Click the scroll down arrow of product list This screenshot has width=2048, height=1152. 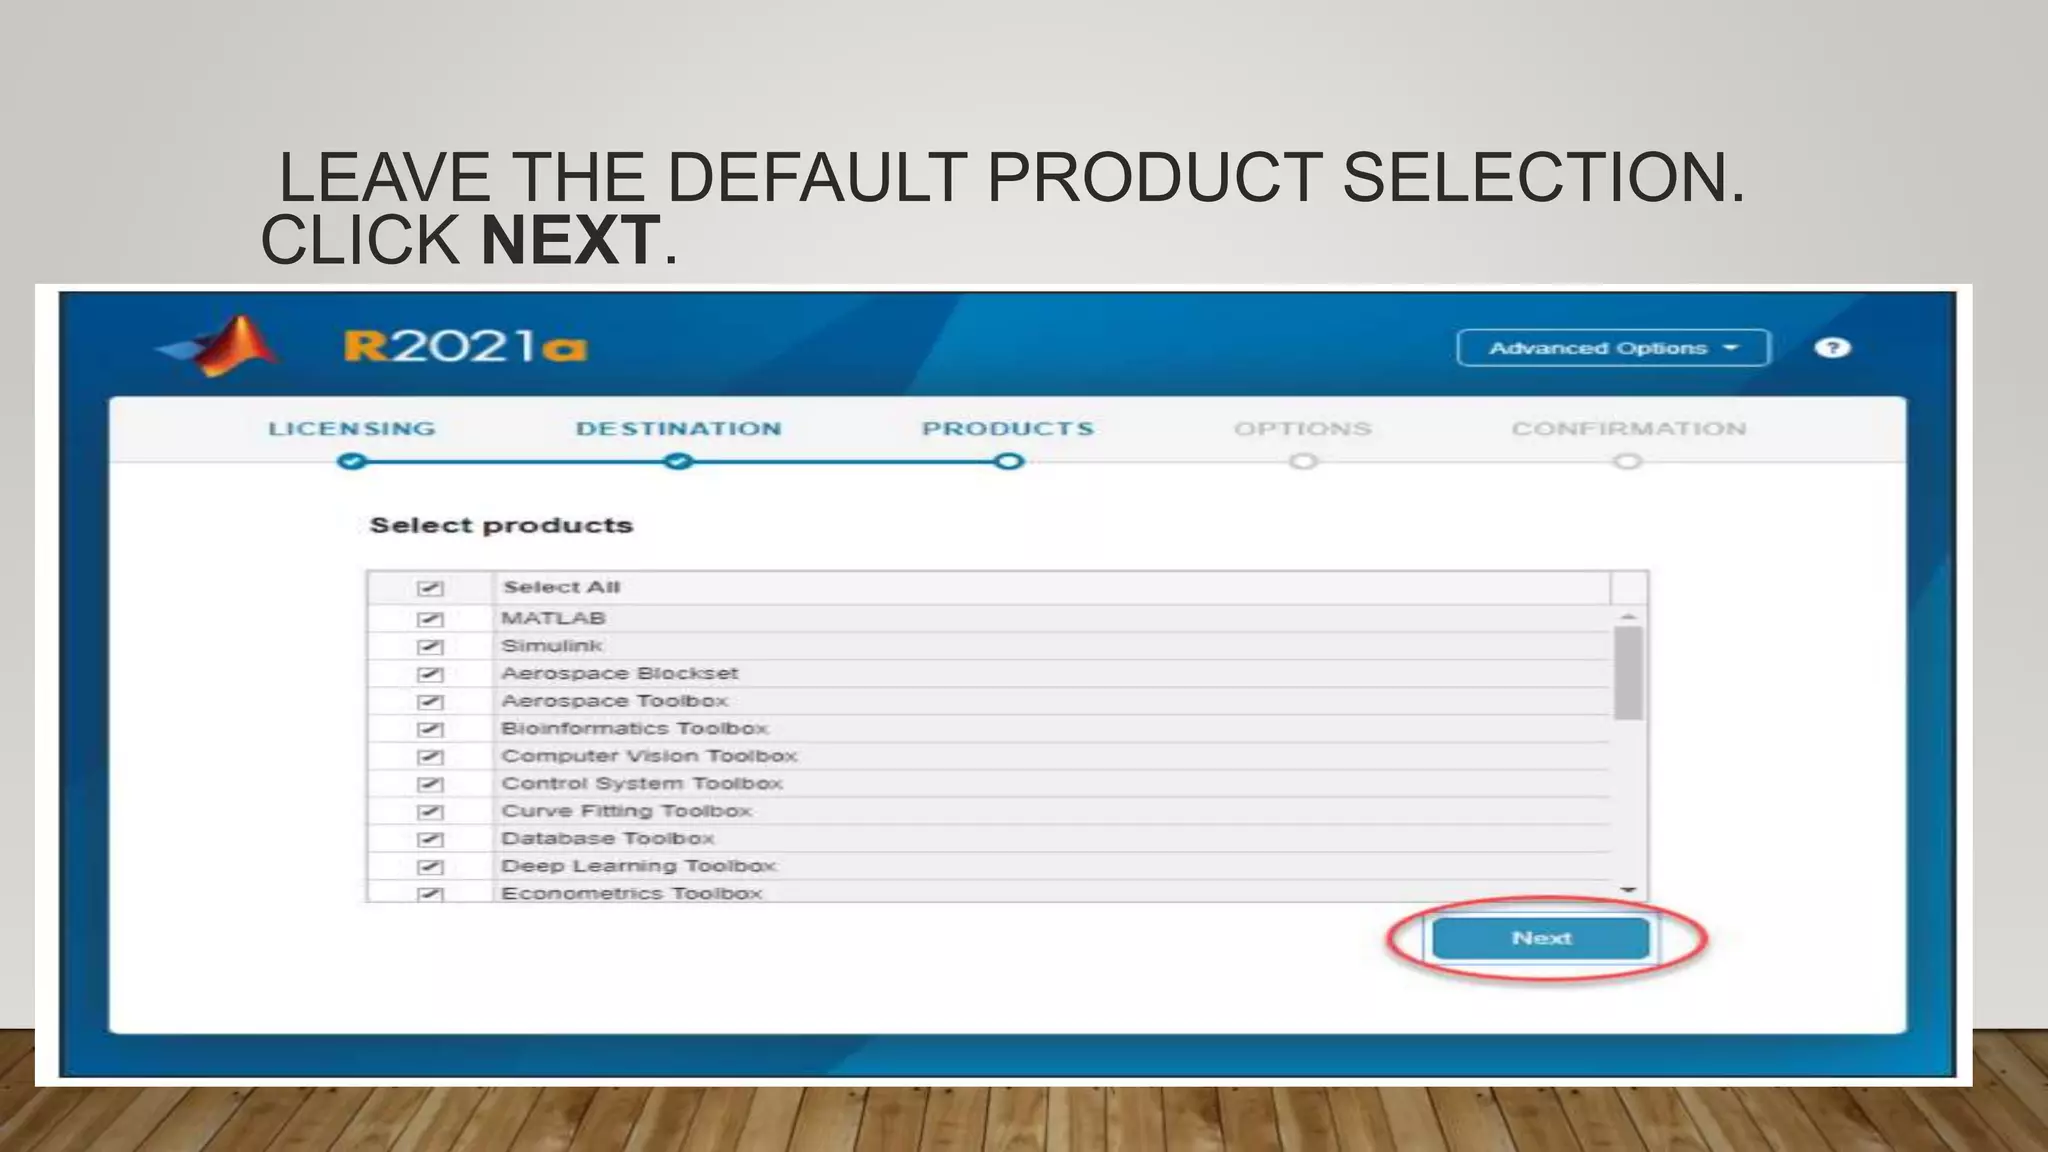[x=1628, y=889]
